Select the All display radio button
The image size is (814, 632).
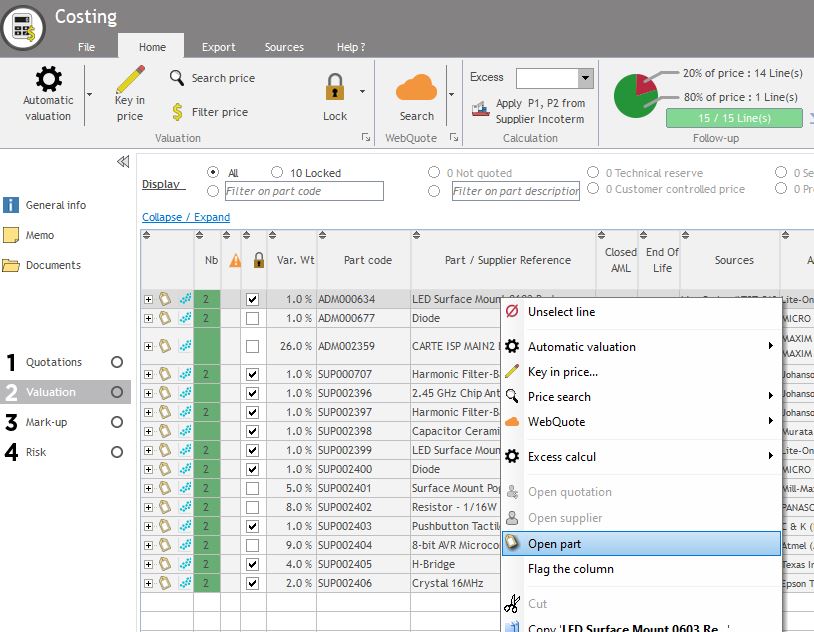(213, 173)
